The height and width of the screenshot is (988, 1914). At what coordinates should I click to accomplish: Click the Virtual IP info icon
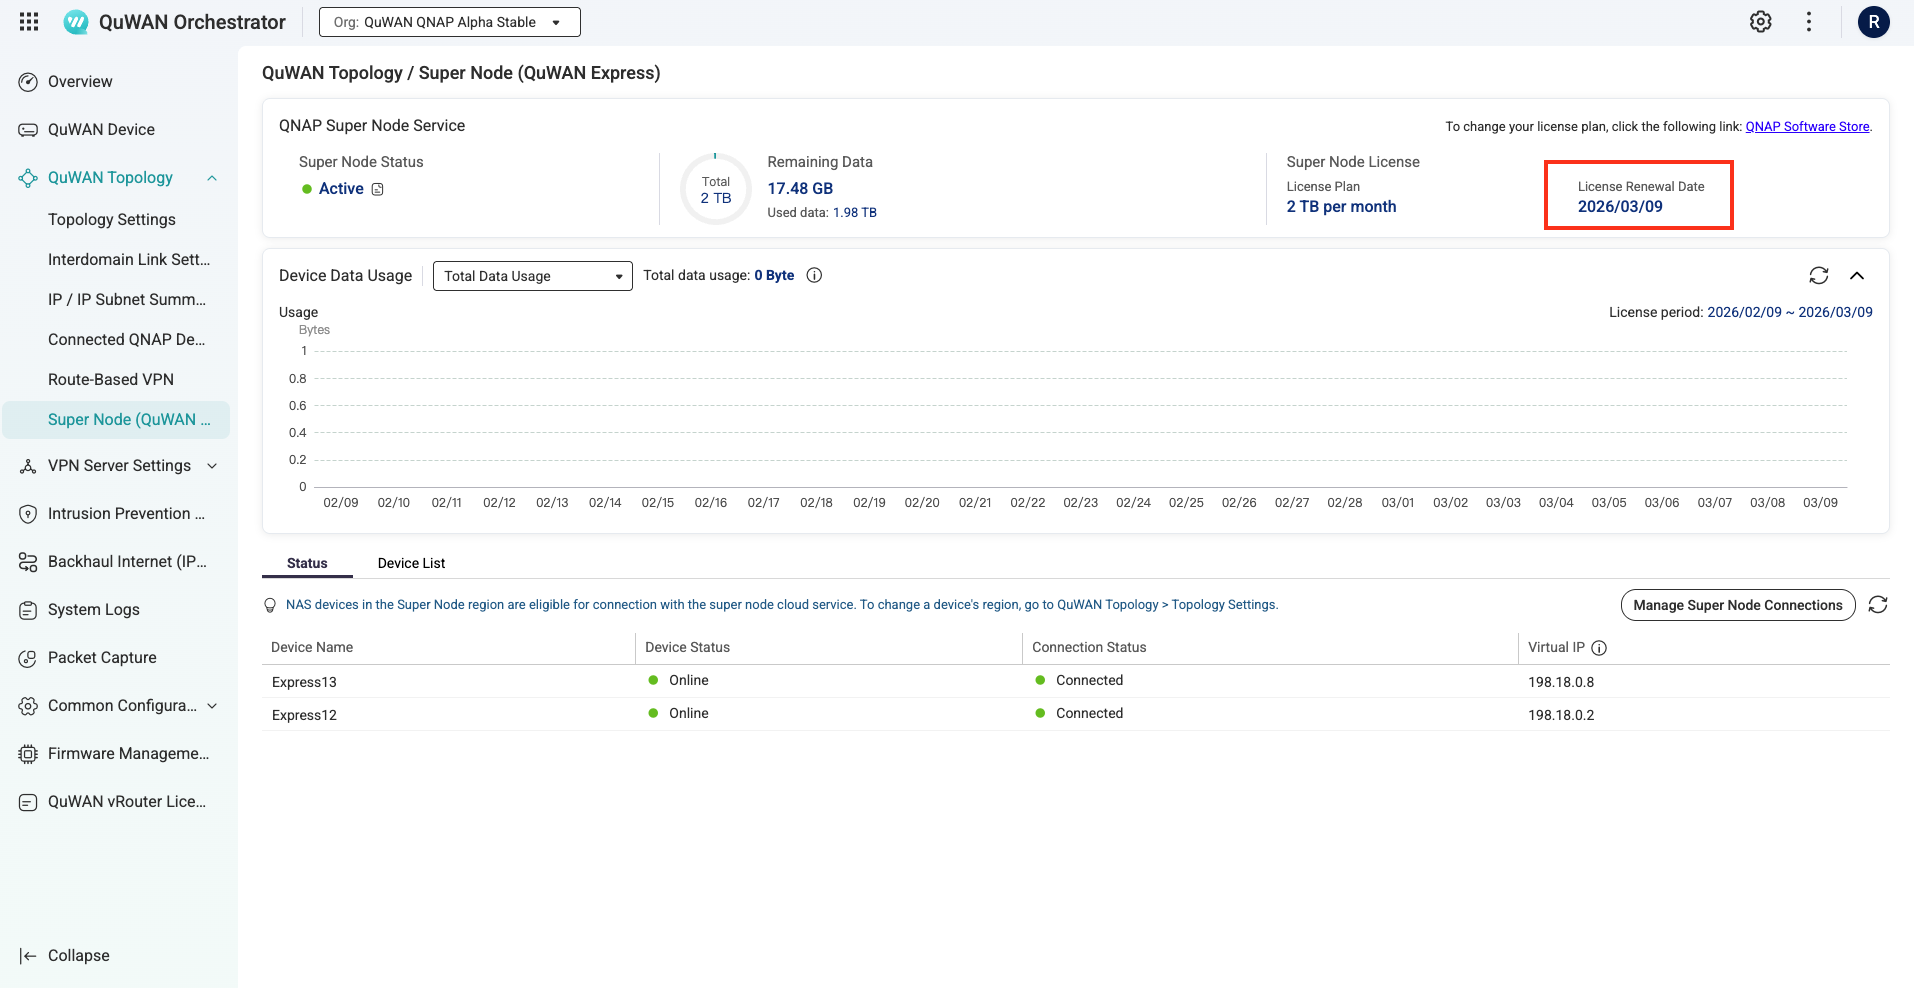[x=1599, y=648]
